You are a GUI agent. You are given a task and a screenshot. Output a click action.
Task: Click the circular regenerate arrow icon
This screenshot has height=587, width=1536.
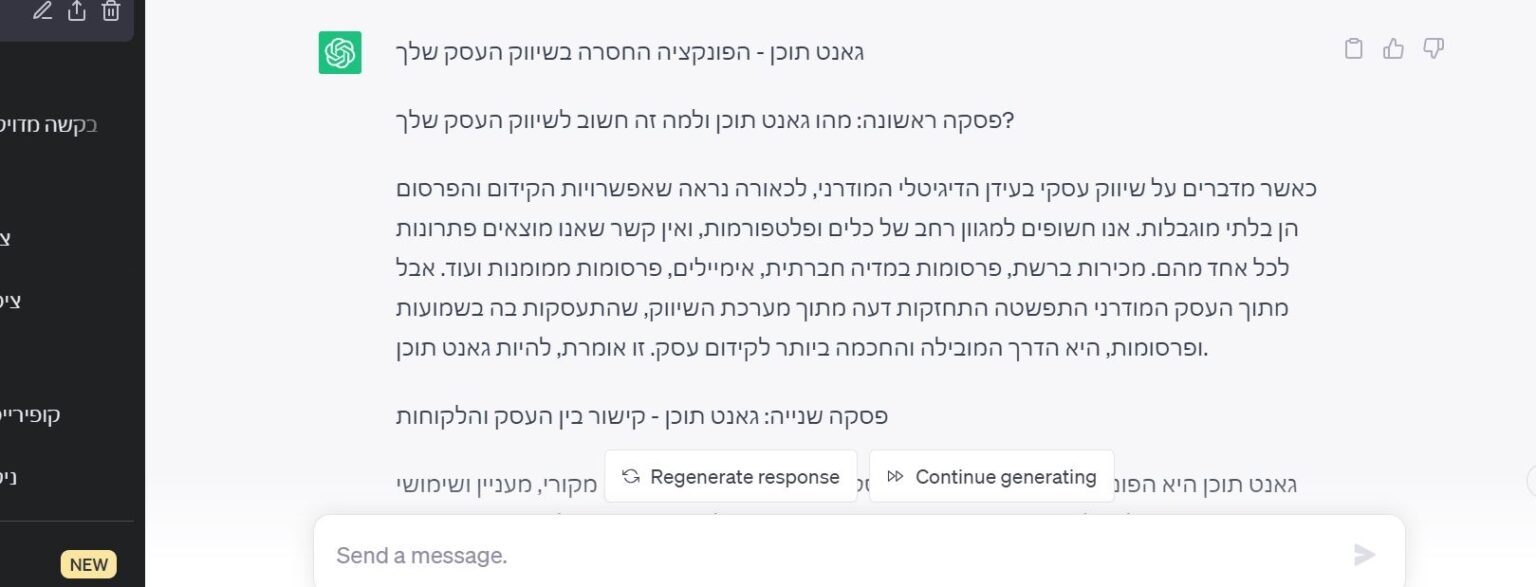630,477
